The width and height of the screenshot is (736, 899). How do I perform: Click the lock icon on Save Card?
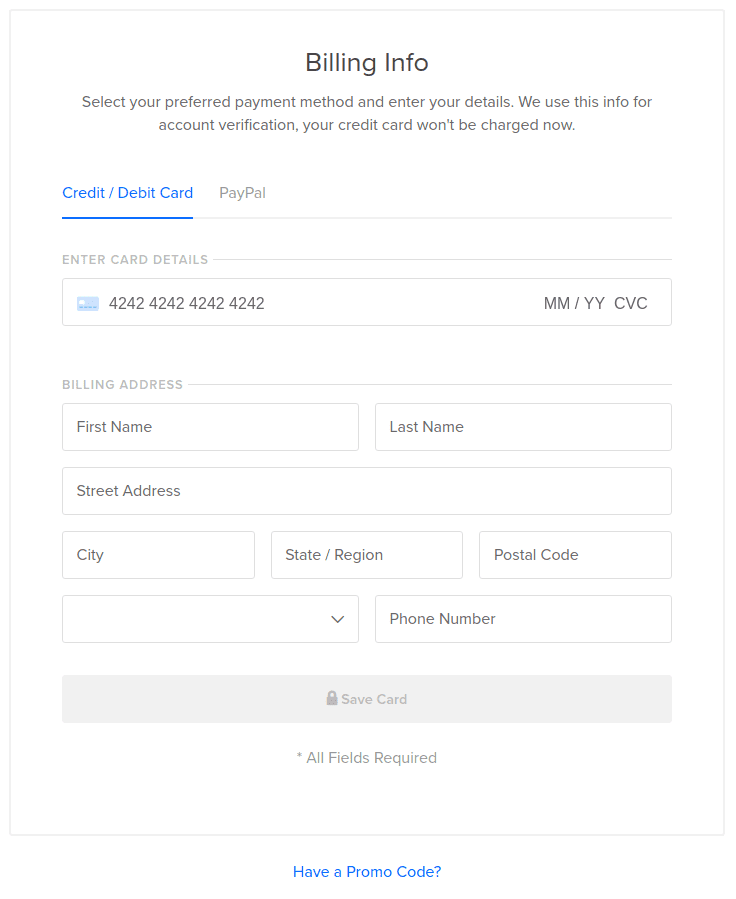pos(332,698)
